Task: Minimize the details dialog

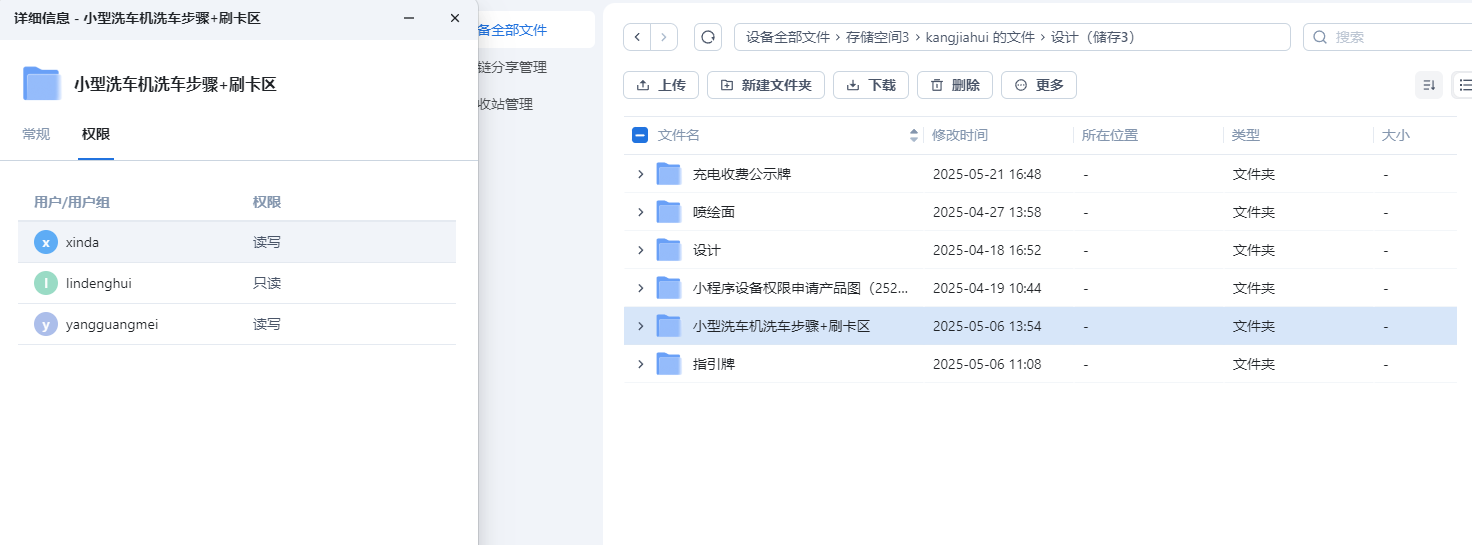Action: click(409, 18)
